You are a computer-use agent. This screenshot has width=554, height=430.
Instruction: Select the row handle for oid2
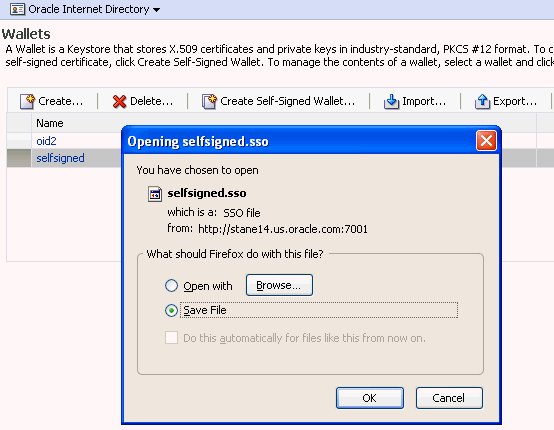tap(19, 141)
